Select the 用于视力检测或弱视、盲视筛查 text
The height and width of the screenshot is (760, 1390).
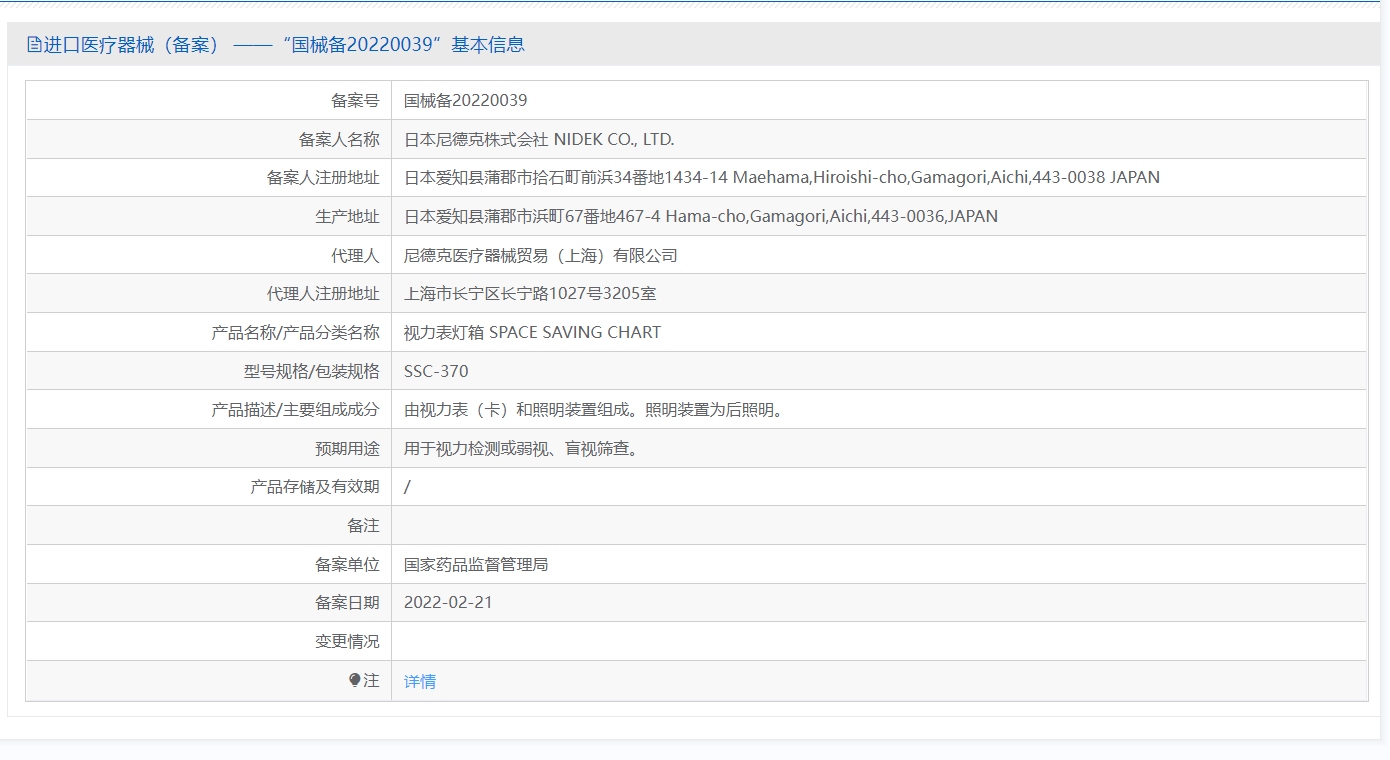521,448
